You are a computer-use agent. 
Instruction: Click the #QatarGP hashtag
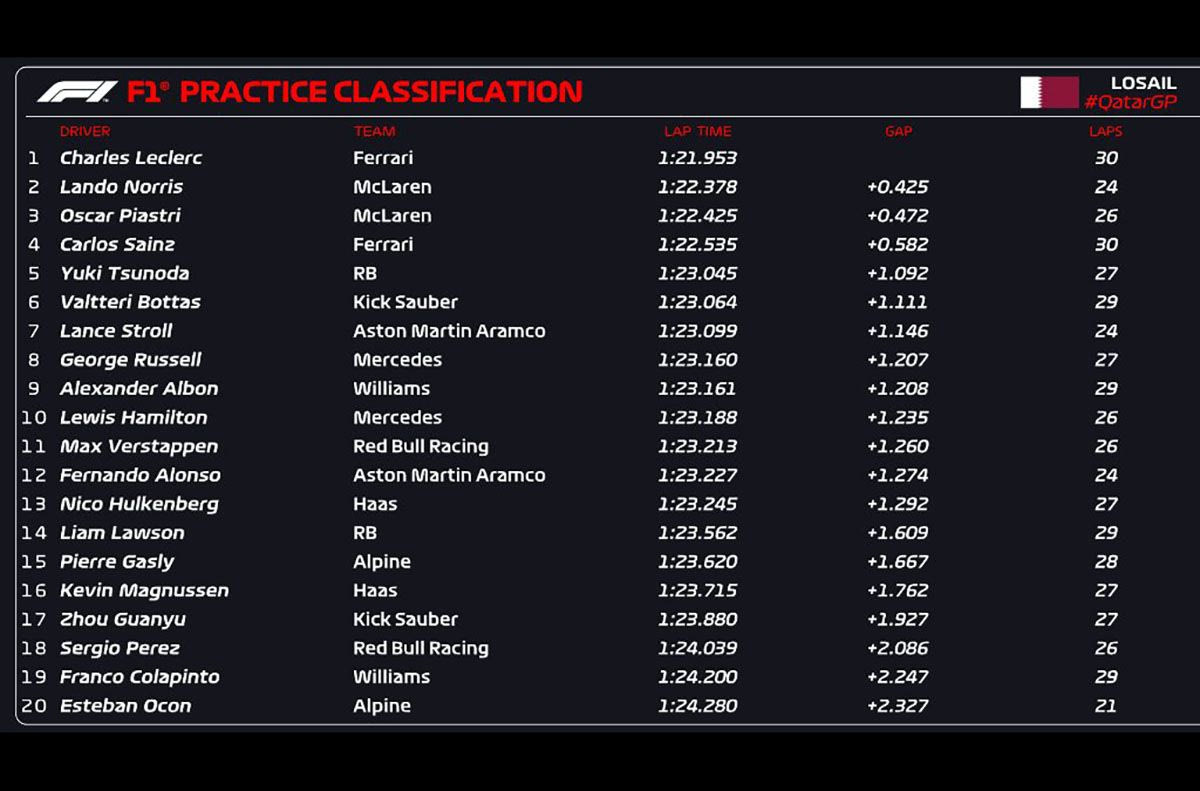(1130, 102)
